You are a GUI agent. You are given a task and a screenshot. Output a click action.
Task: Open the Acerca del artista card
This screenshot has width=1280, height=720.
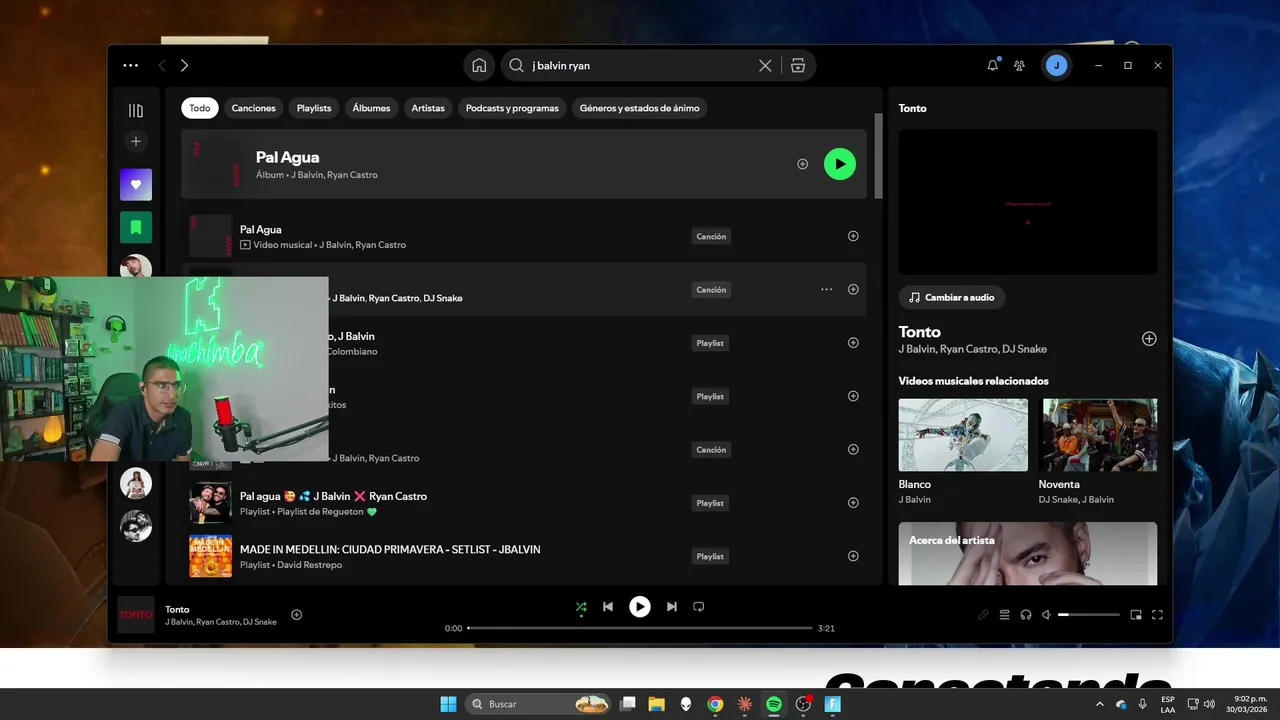[1028, 553]
